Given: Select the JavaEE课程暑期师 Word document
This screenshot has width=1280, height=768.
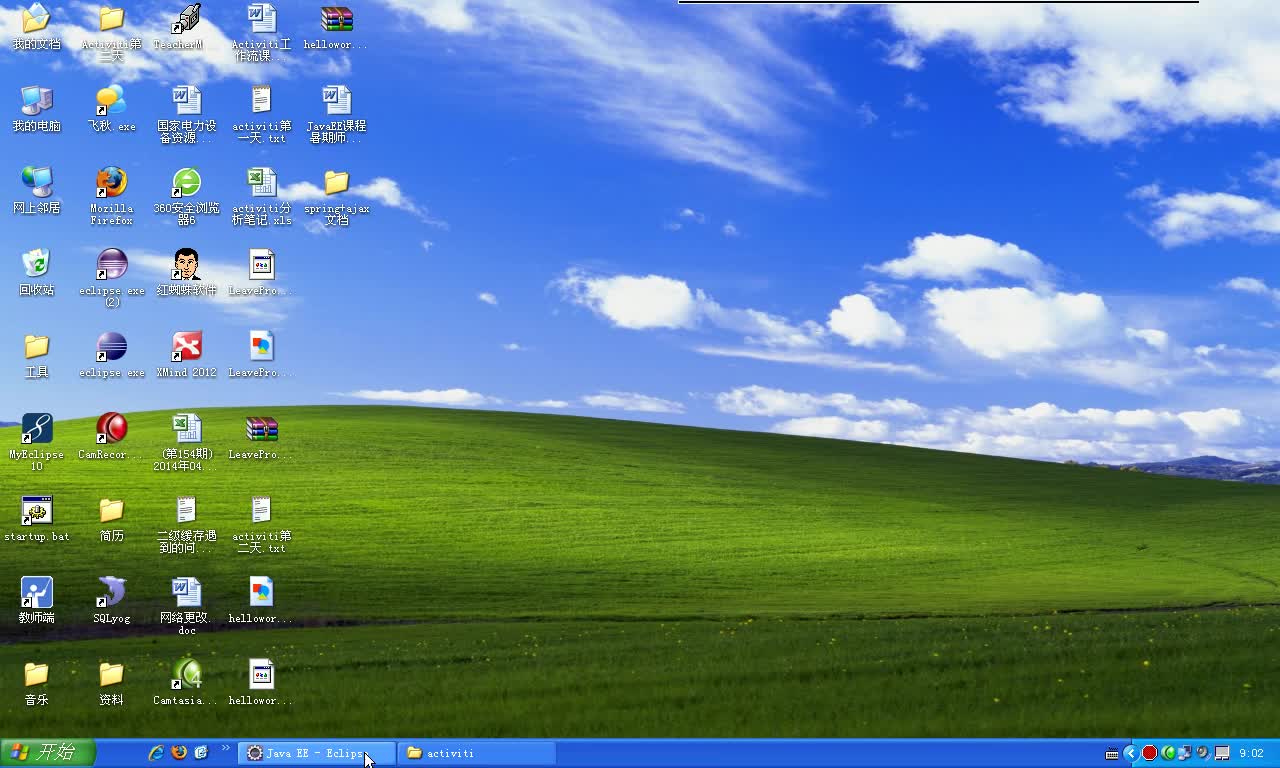Looking at the screenshot, I should pyautogui.click(x=336, y=114).
